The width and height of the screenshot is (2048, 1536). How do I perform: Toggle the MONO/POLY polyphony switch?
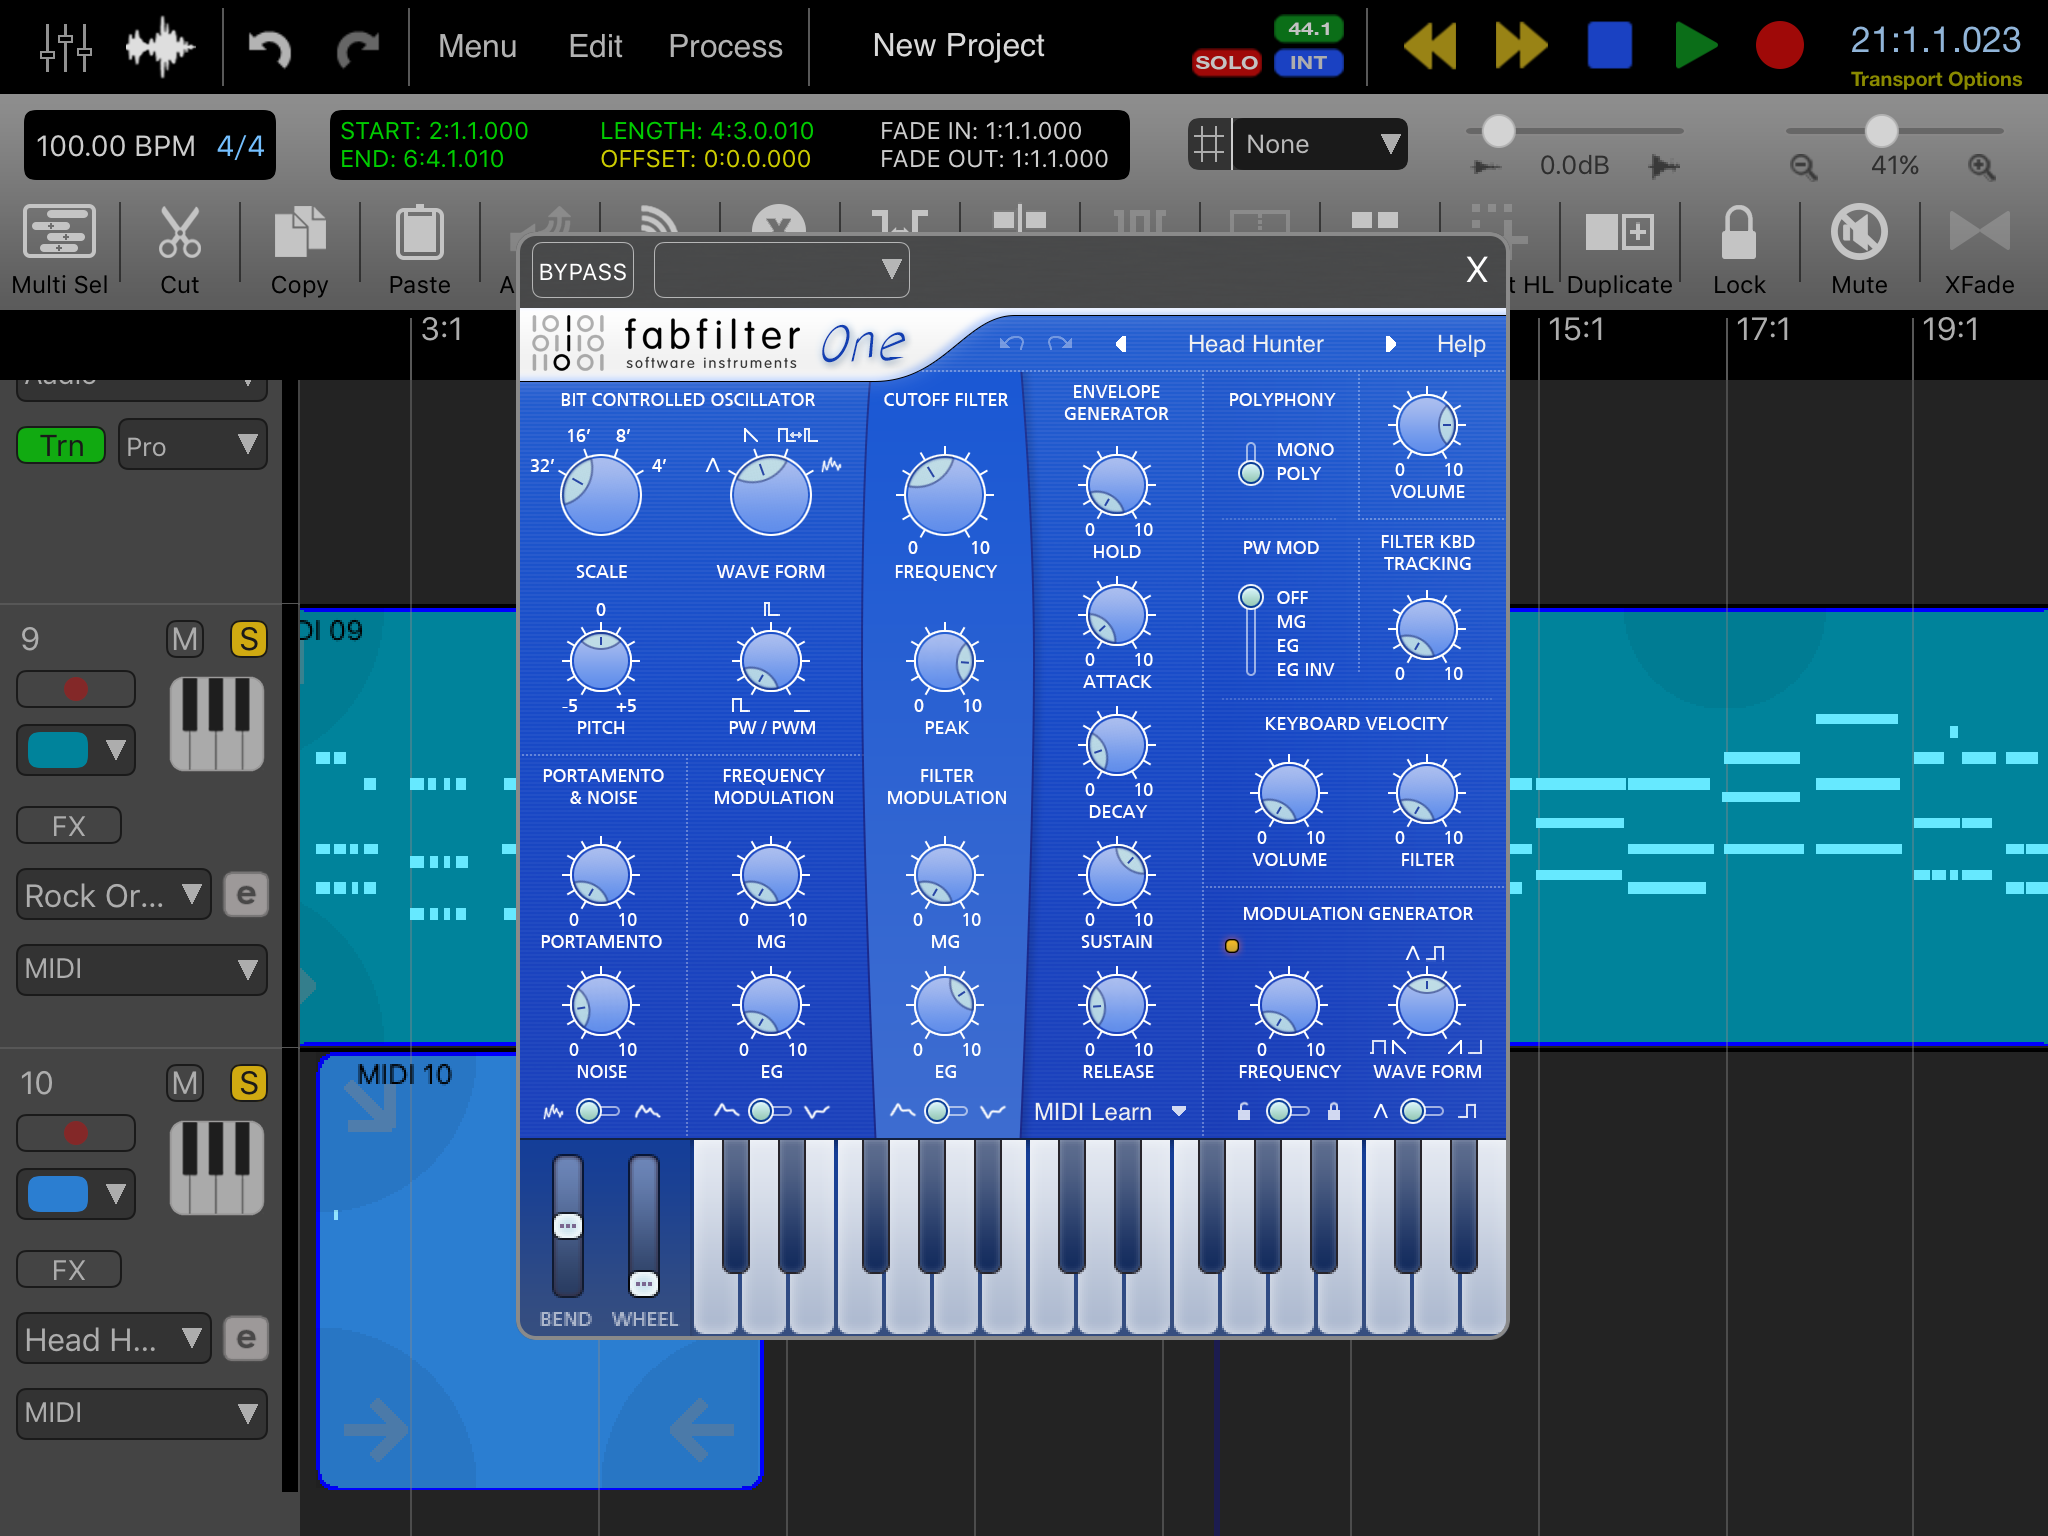coord(1251,463)
